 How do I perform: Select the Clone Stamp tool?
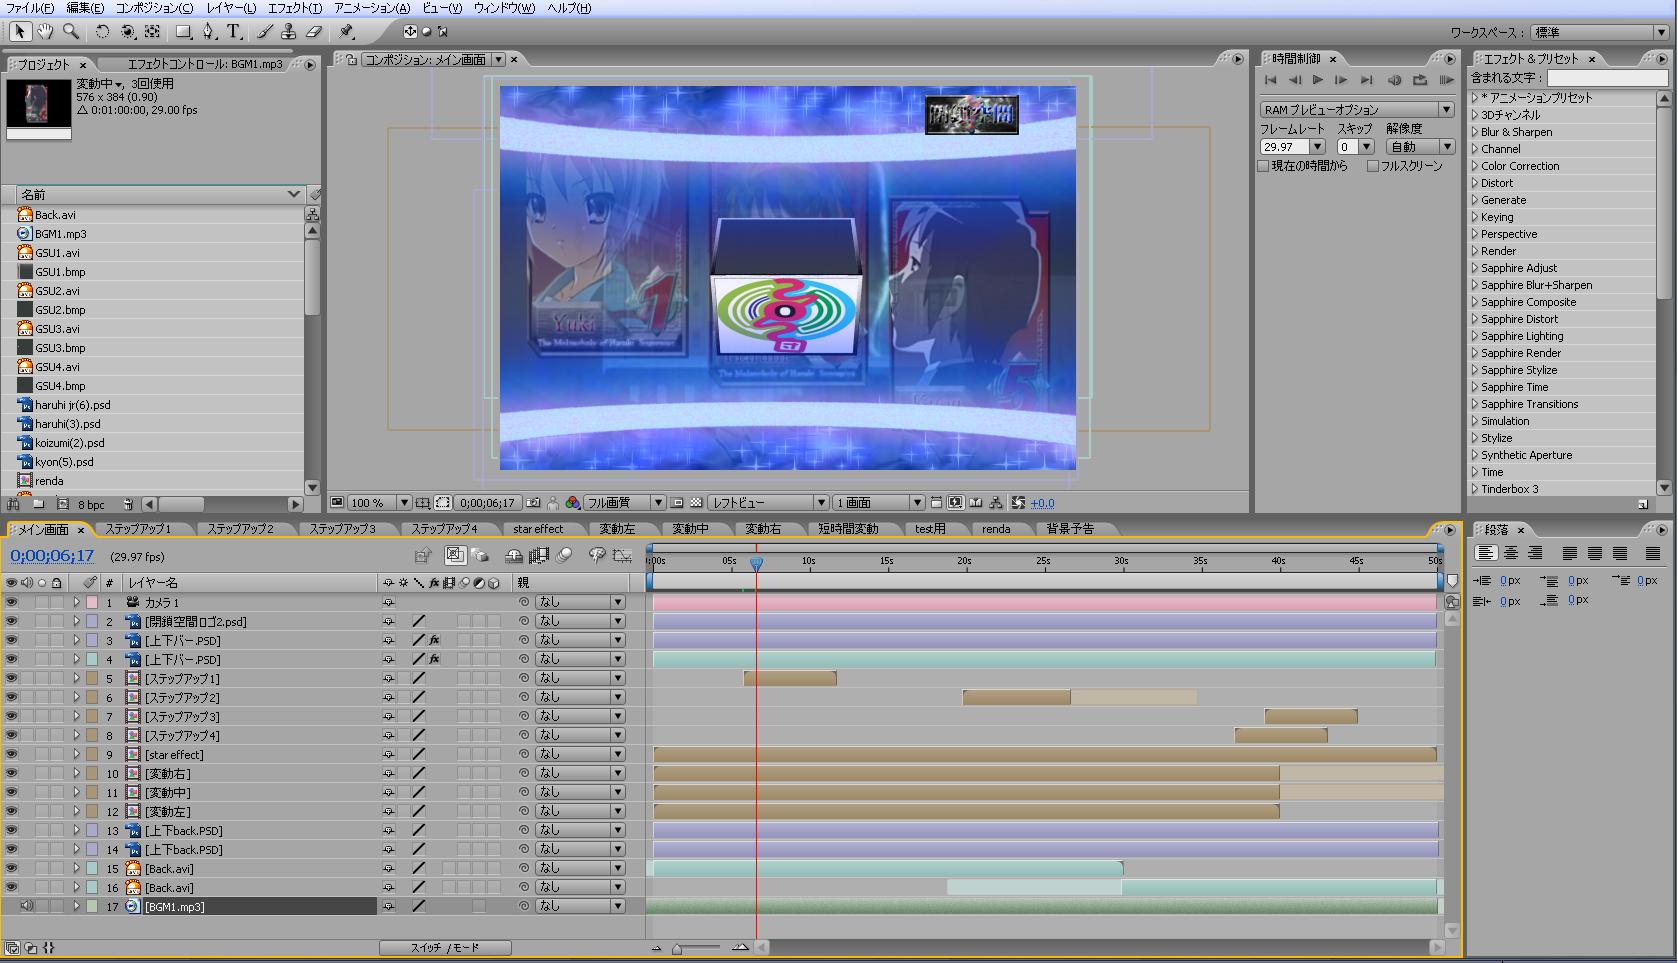coord(289,32)
